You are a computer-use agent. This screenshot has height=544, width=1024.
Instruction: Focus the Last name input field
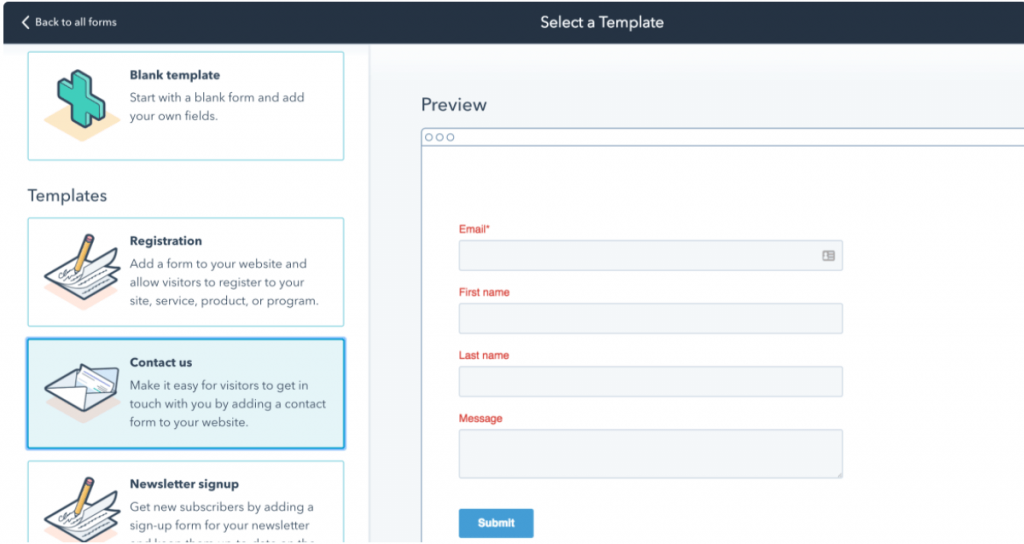pyautogui.click(x=650, y=381)
